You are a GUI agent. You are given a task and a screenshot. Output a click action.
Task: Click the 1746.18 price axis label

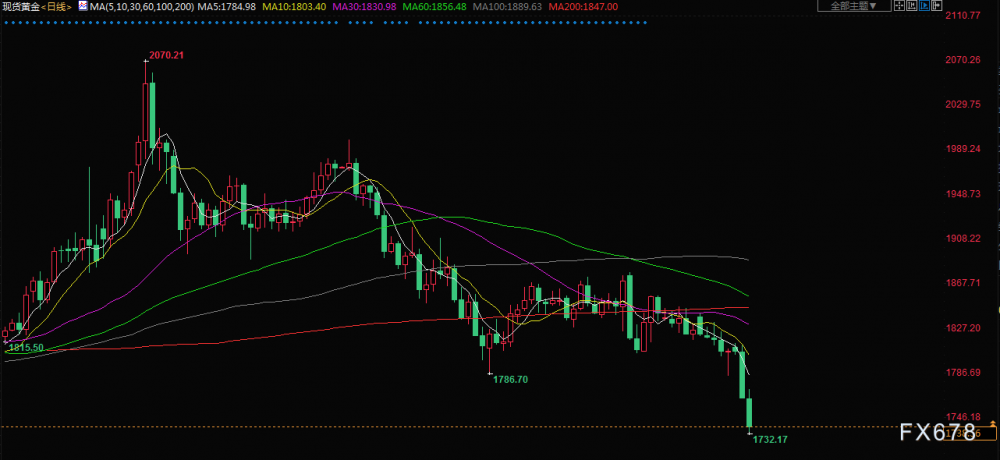pyautogui.click(x=964, y=415)
